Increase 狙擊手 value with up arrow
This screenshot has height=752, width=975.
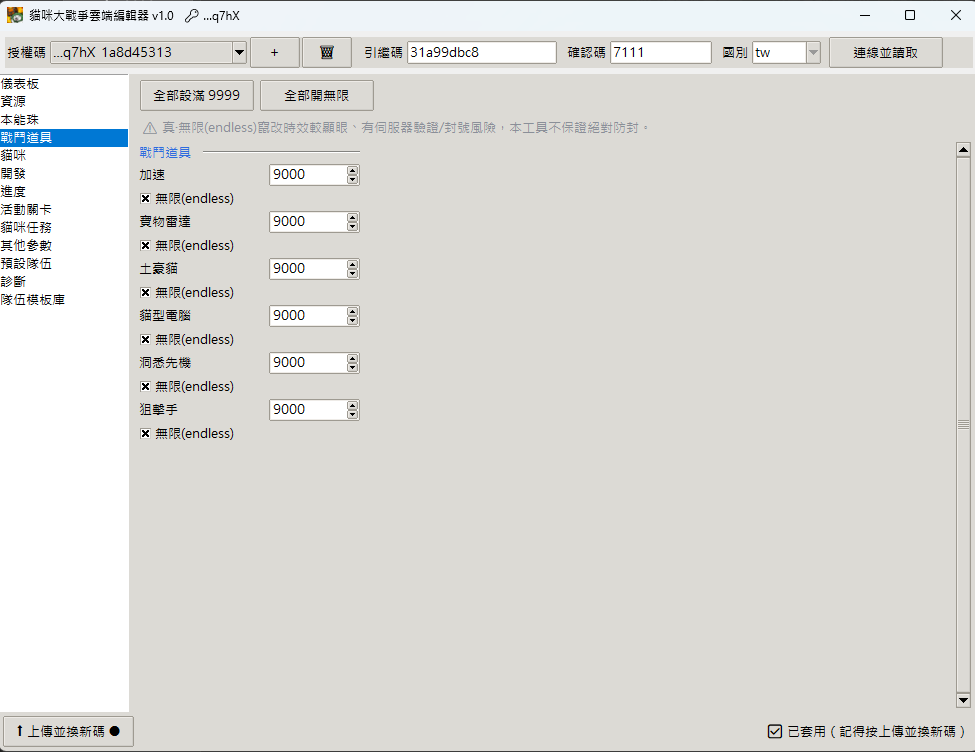click(353, 406)
